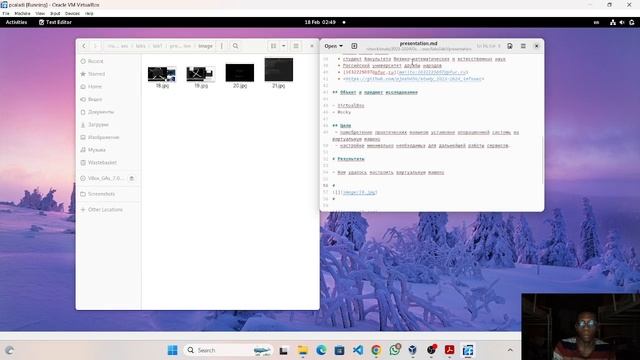640x360 pixels.
Task: Open the Files main menu button
Action: click(x=296, y=46)
